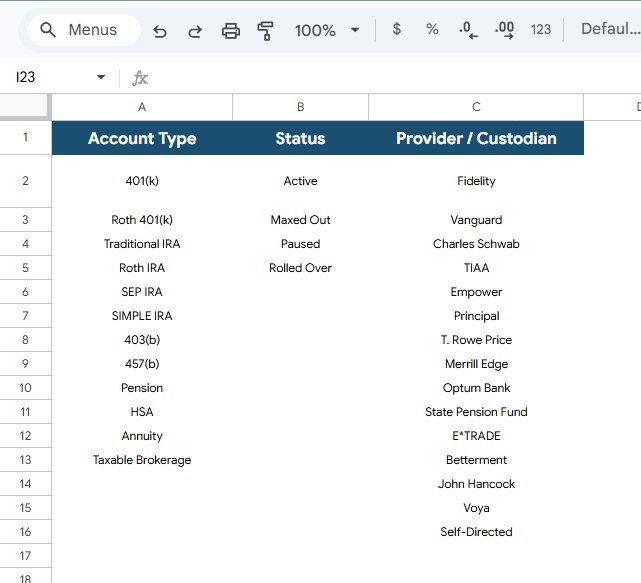This screenshot has height=583, width=641.
Task: Select the Traditional IRA cell
Action: click(x=142, y=244)
